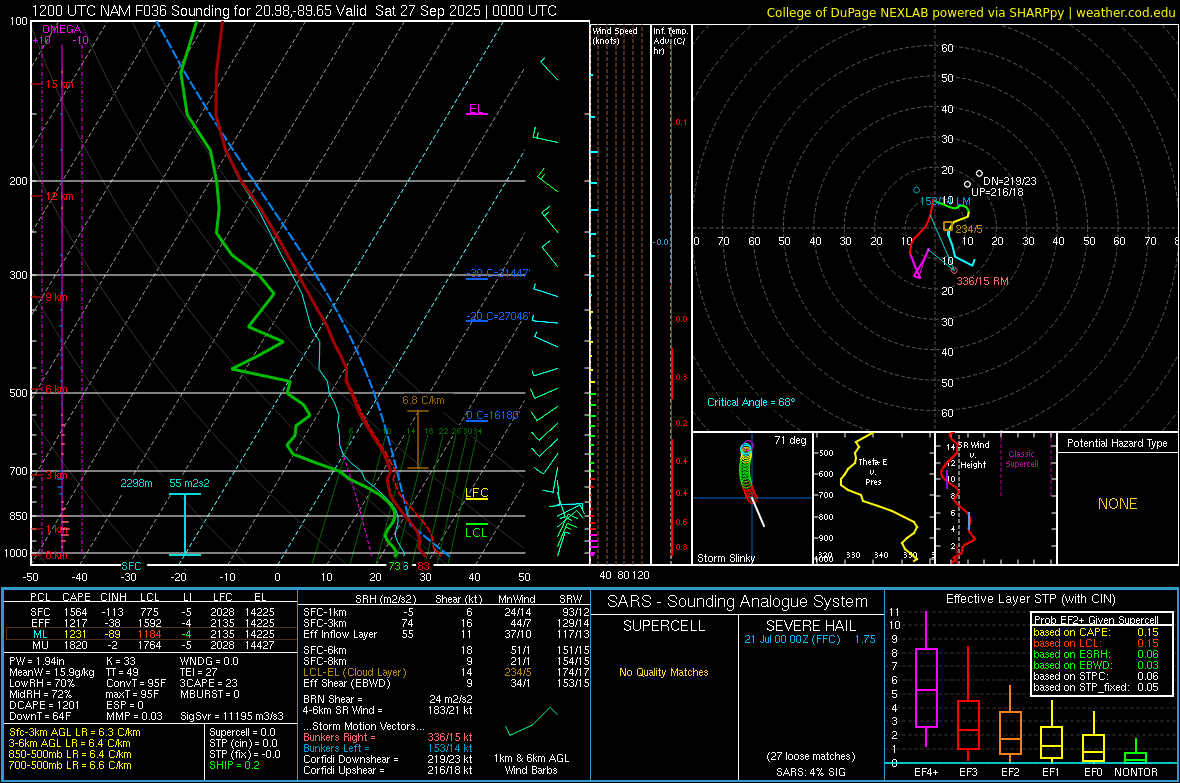Click the orange 'LCL-EL (Cloud Layer)' row
Viewport: 1180px width, 783px height.
click(446, 672)
